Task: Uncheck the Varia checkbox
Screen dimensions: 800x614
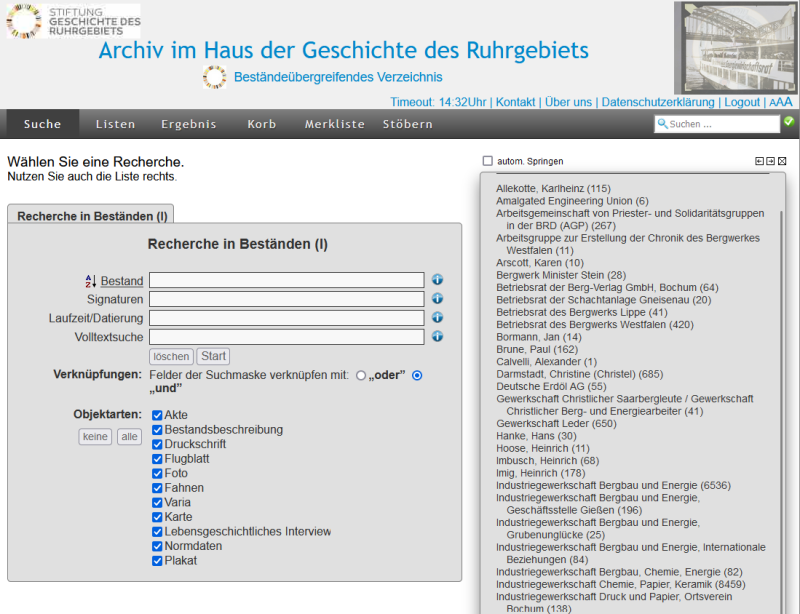Action: (157, 503)
